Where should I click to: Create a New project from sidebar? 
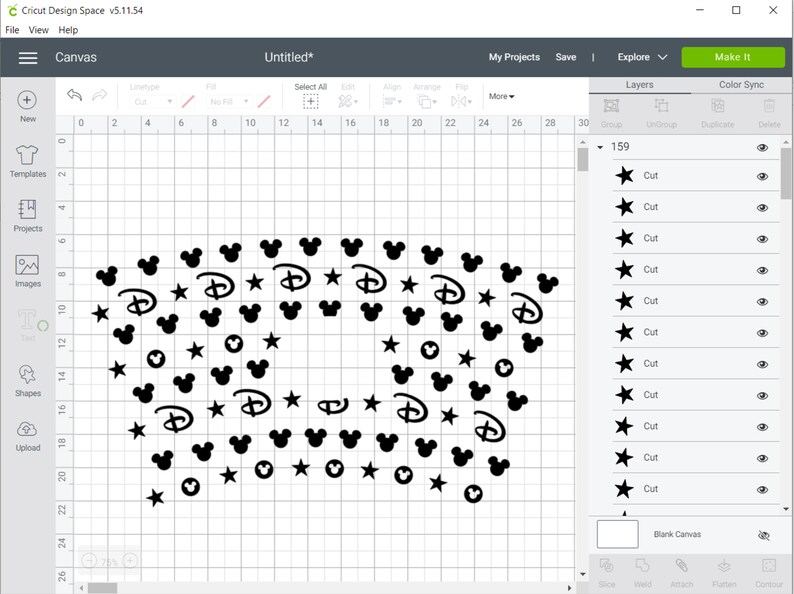click(27, 106)
